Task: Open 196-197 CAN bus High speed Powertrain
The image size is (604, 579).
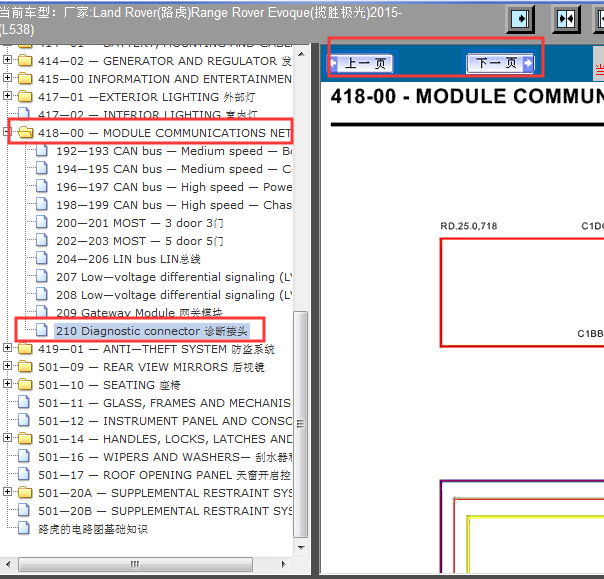Action: (x=174, y=187)
